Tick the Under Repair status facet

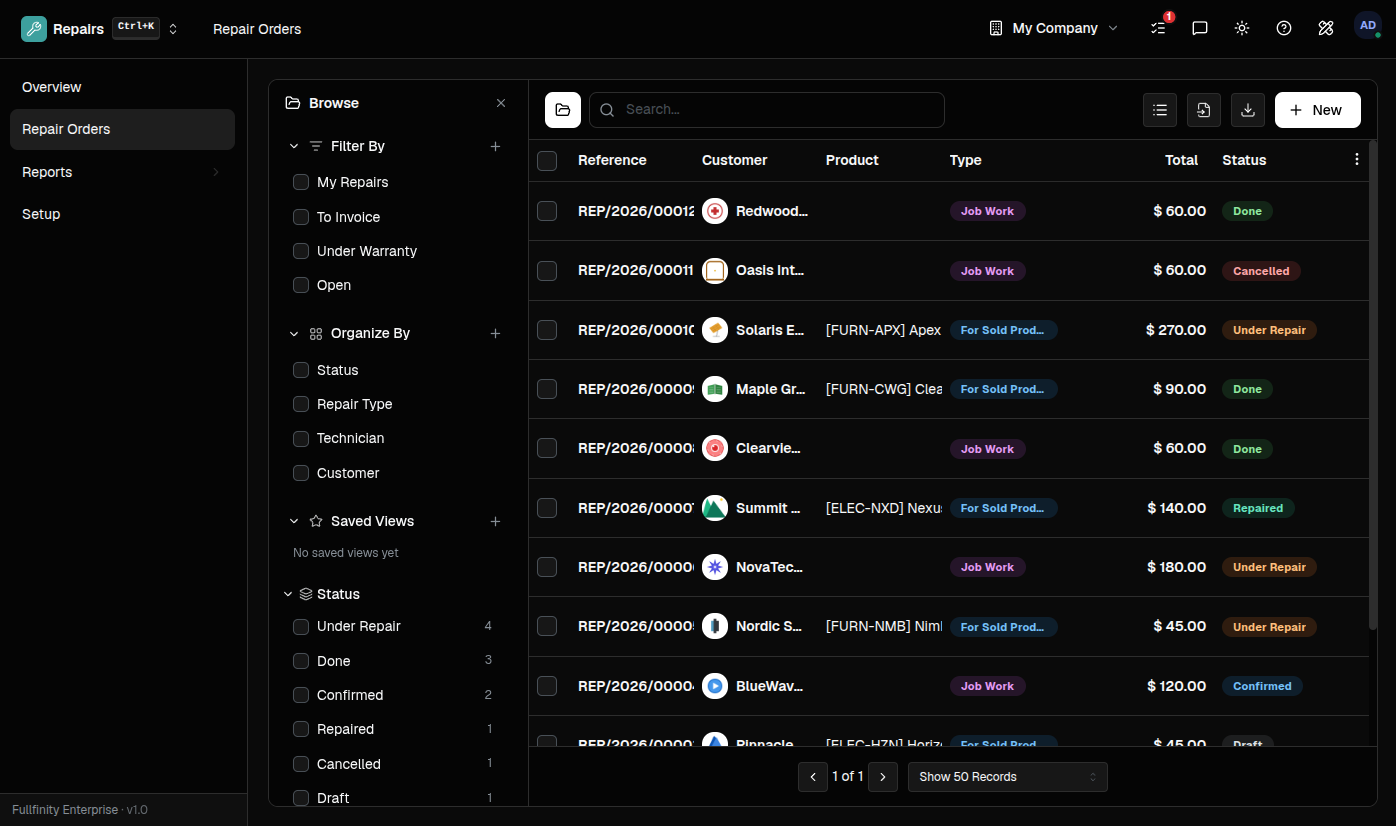(x=301, y=627)
